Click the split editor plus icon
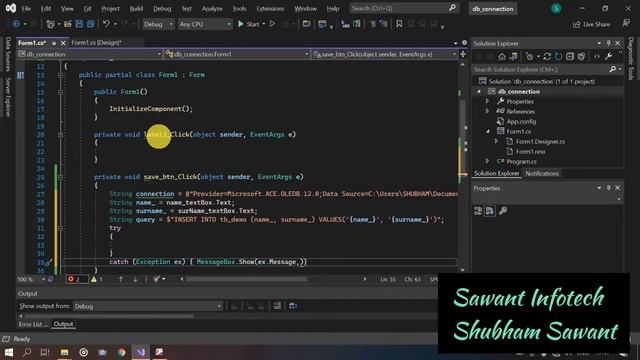Screen dimensions: 640x360 click(x=463, y=54)
